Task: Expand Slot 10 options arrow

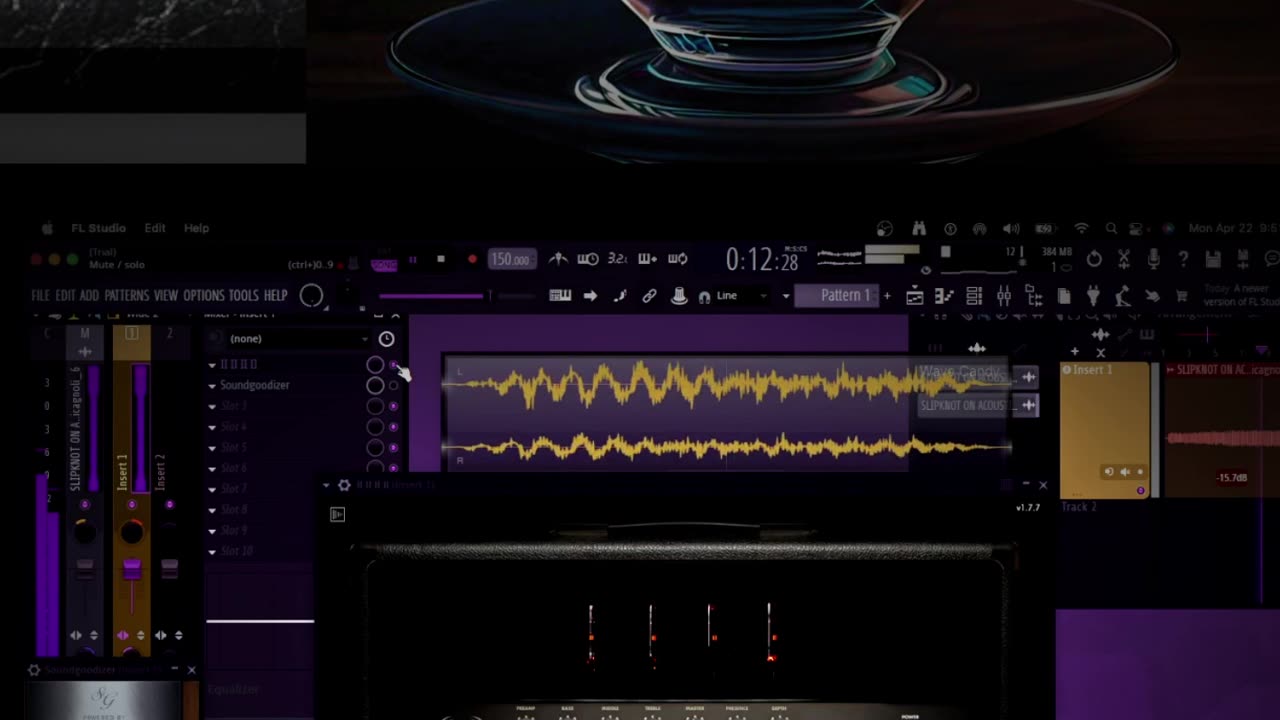Action: 212,552
